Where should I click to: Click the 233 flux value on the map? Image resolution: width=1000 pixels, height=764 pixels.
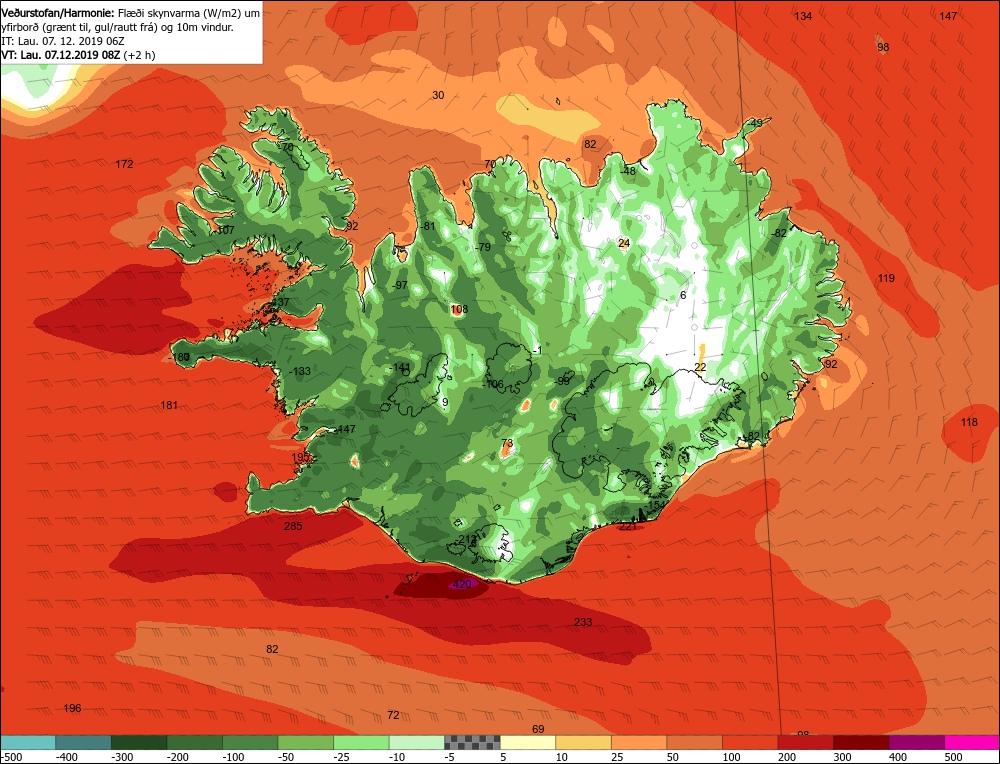[x=583, y=622]
